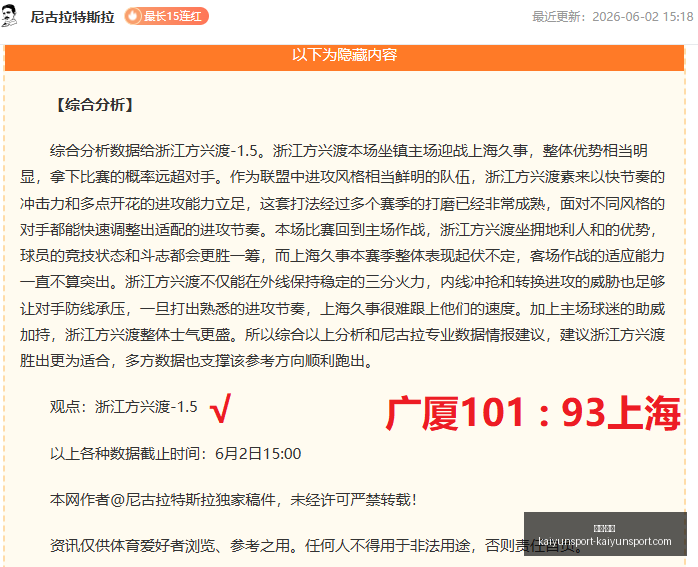Select the 观点：浙江方兴渡-1.5 line

[x=123, y=406]
